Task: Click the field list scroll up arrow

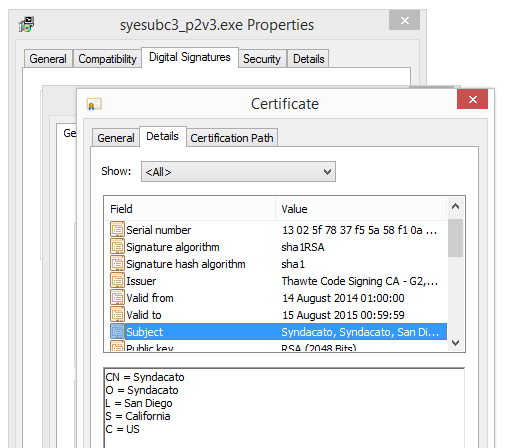Action: [455, 206]
